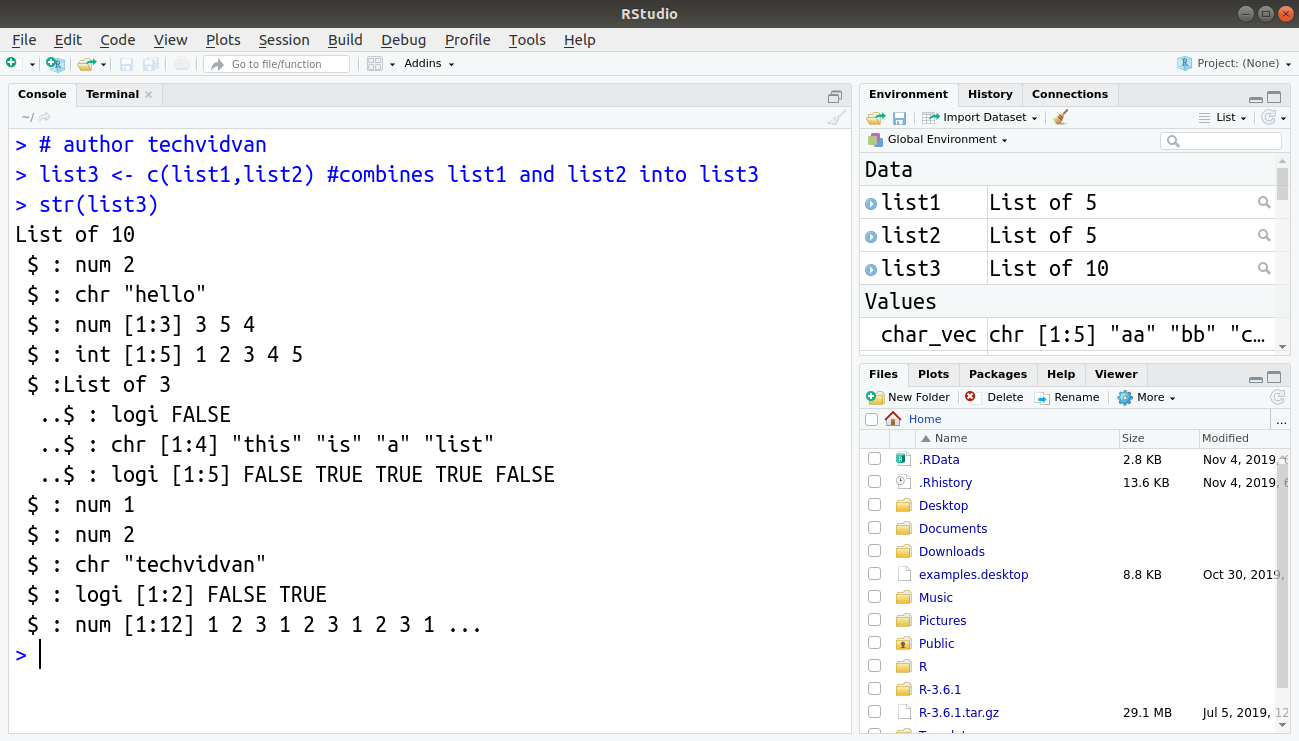Open the pane layout grid icon
1299x741 pixels.
[x=375, y=63]
